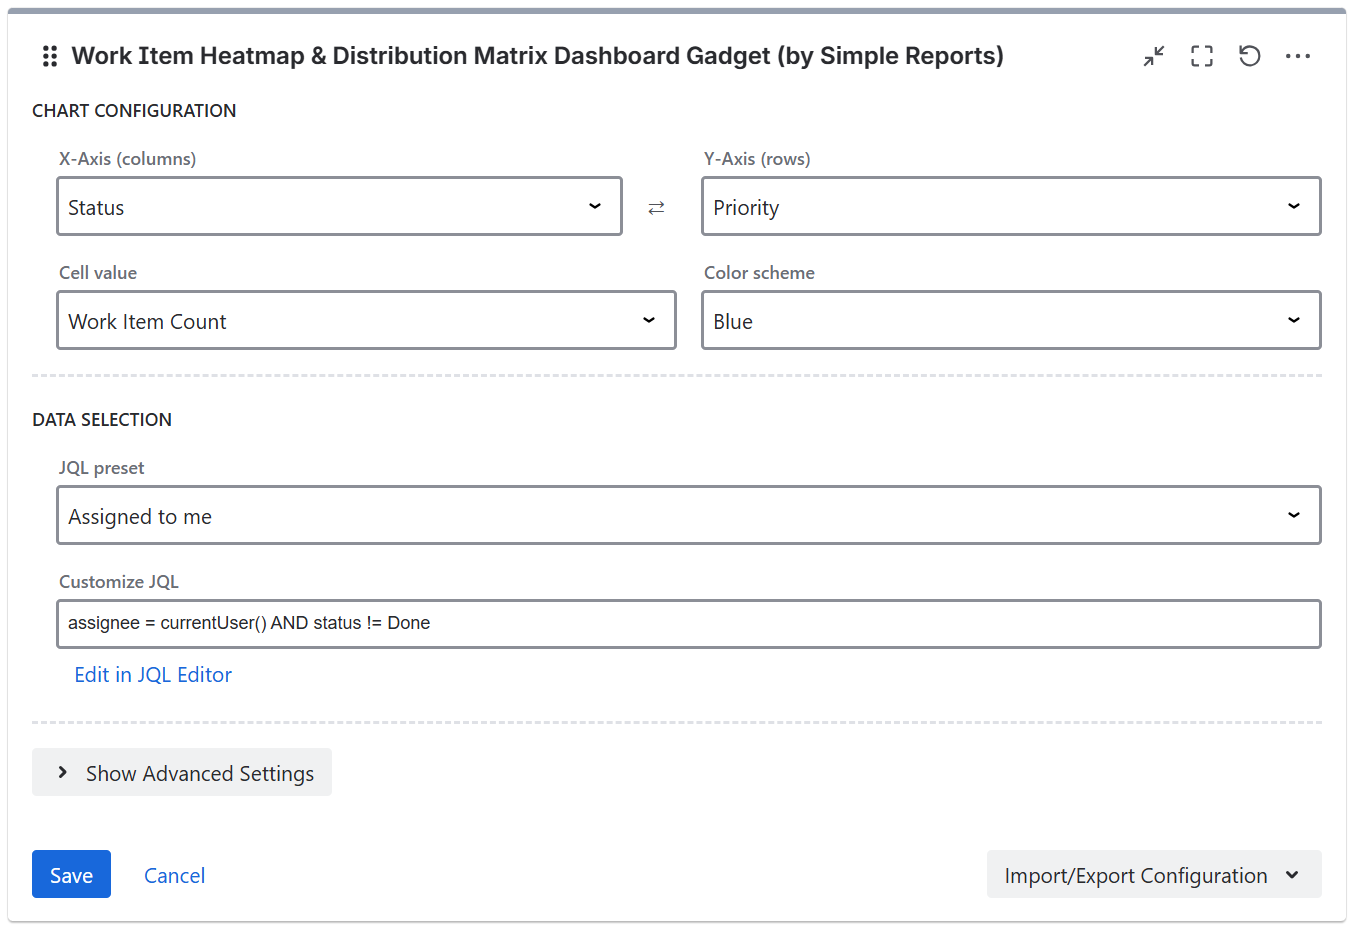Viewport: 1351px width, 930px height.
Task: Open the Cell value dropdown
Action: point(366,321)
